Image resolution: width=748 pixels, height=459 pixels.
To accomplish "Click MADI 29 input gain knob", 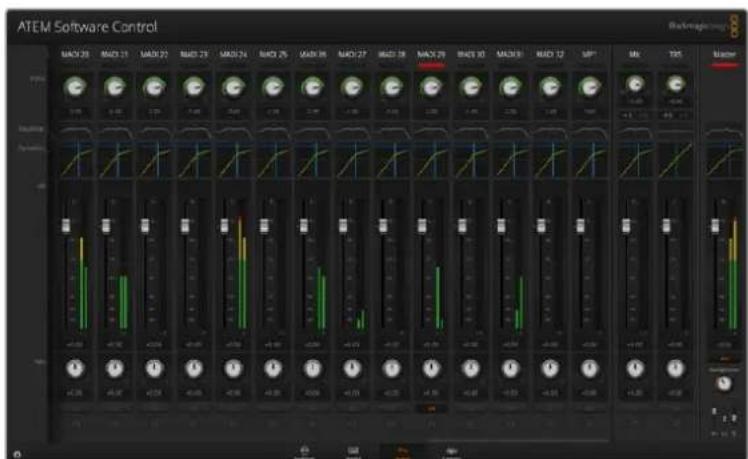I will click(x=431, y=87).
